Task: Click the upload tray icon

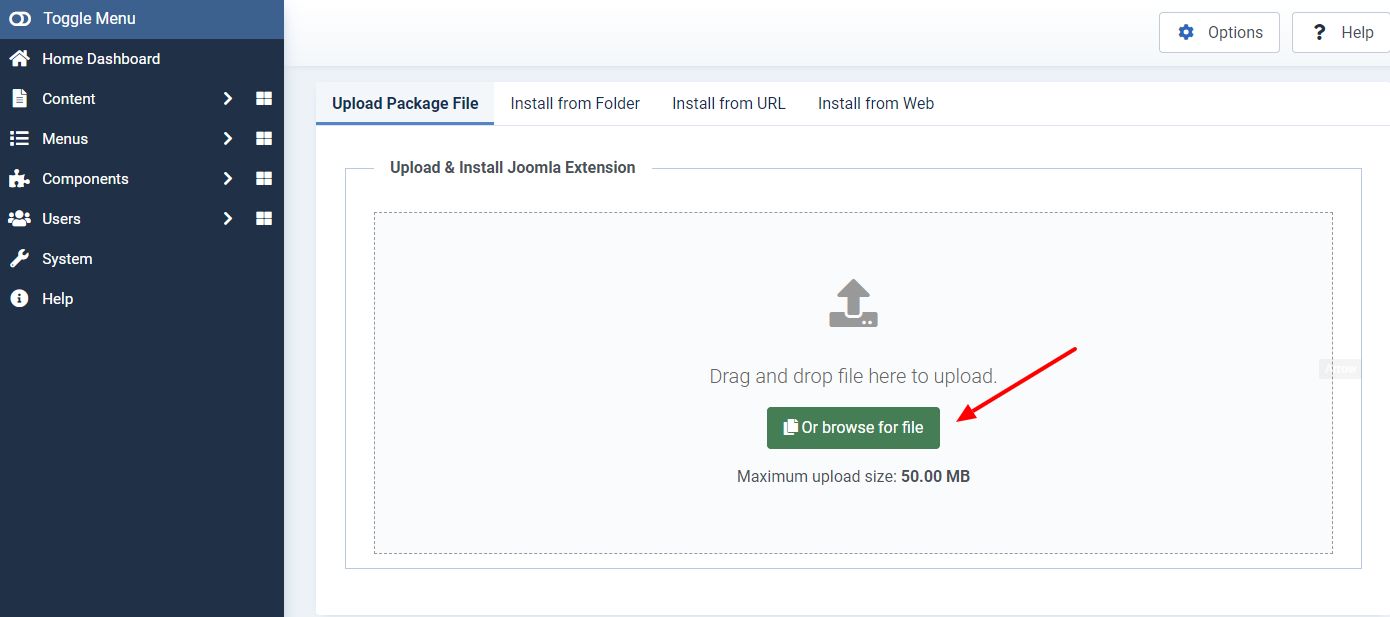Action: pyautogui.click(x=853, y=304)
